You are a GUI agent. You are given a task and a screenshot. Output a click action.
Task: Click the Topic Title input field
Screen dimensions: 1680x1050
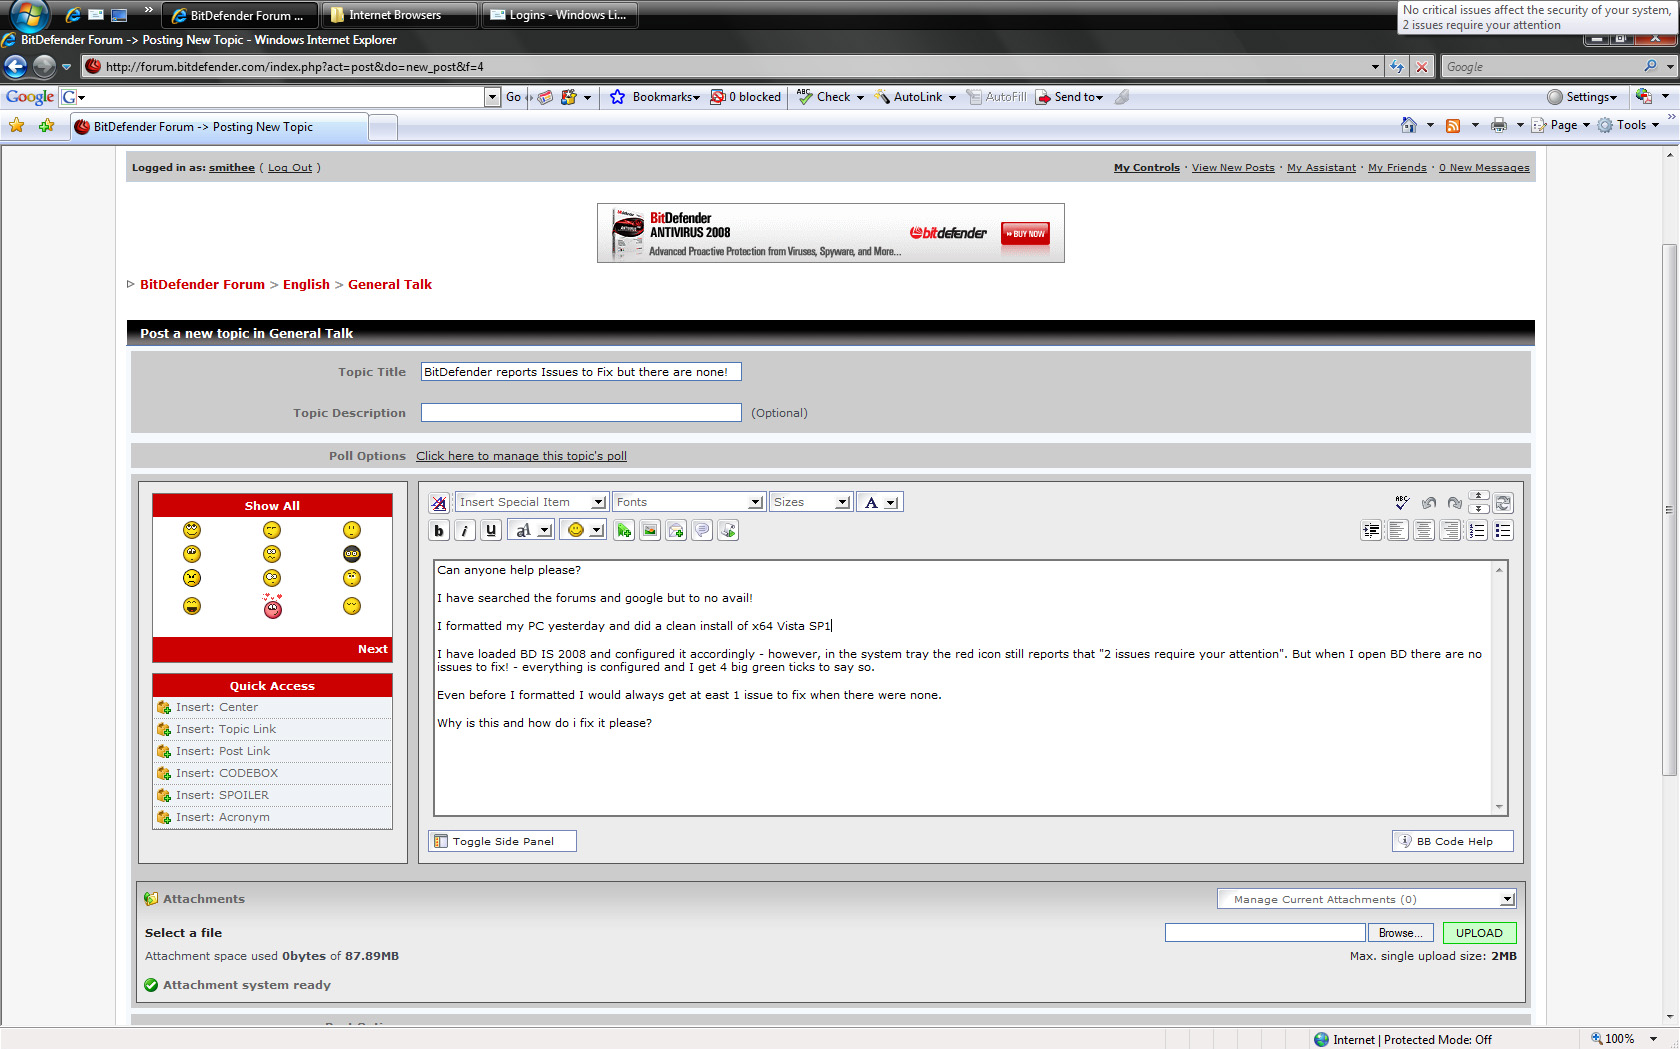(x=581, y=372)
